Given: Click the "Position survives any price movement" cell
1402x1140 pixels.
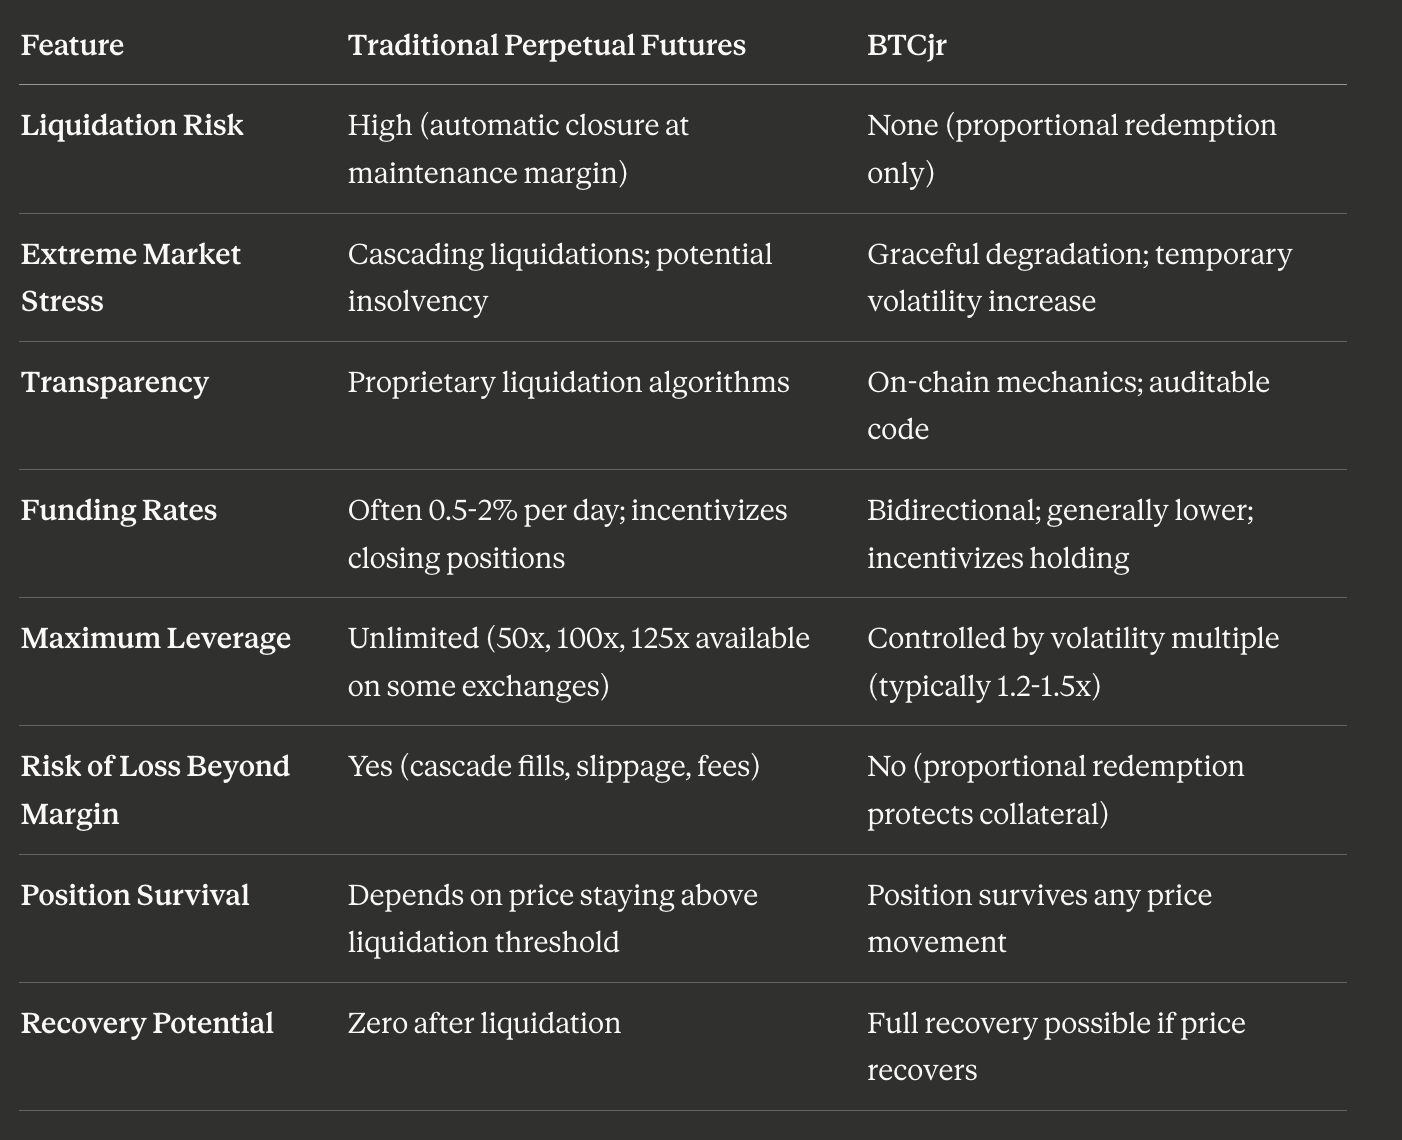Looking at the screenshot, I should coord(1039,917).
